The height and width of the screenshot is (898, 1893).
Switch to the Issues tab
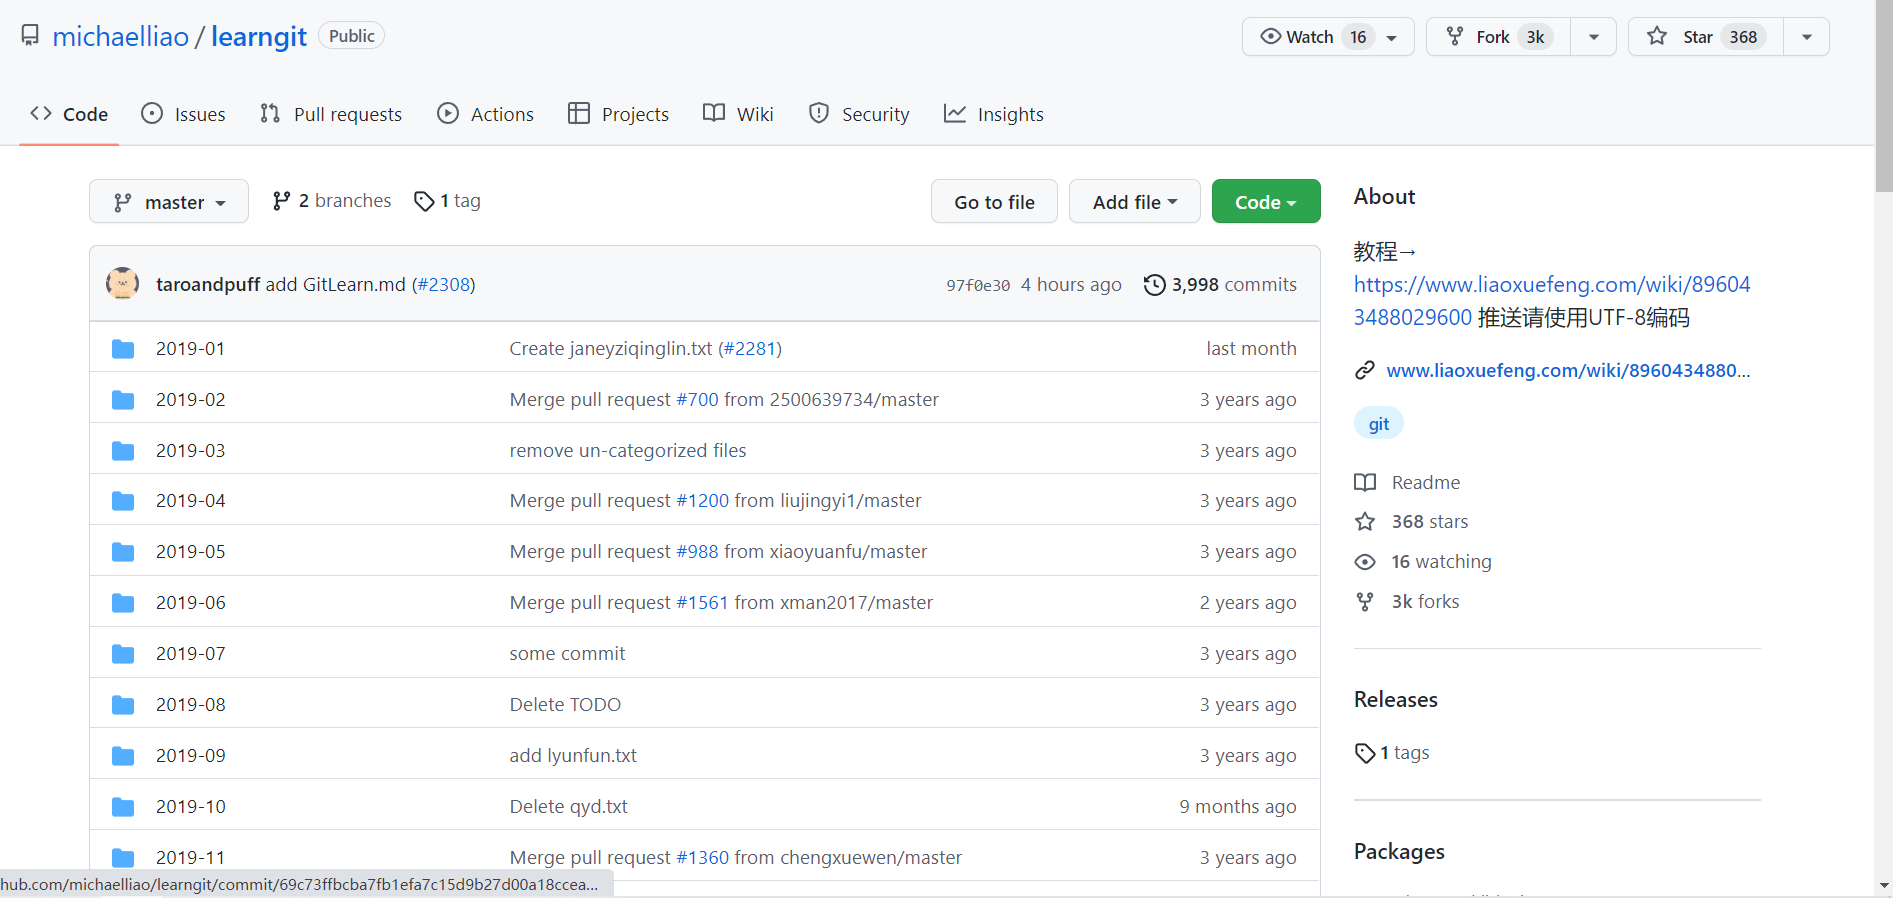pyautogui.click(x=184, y=114)
